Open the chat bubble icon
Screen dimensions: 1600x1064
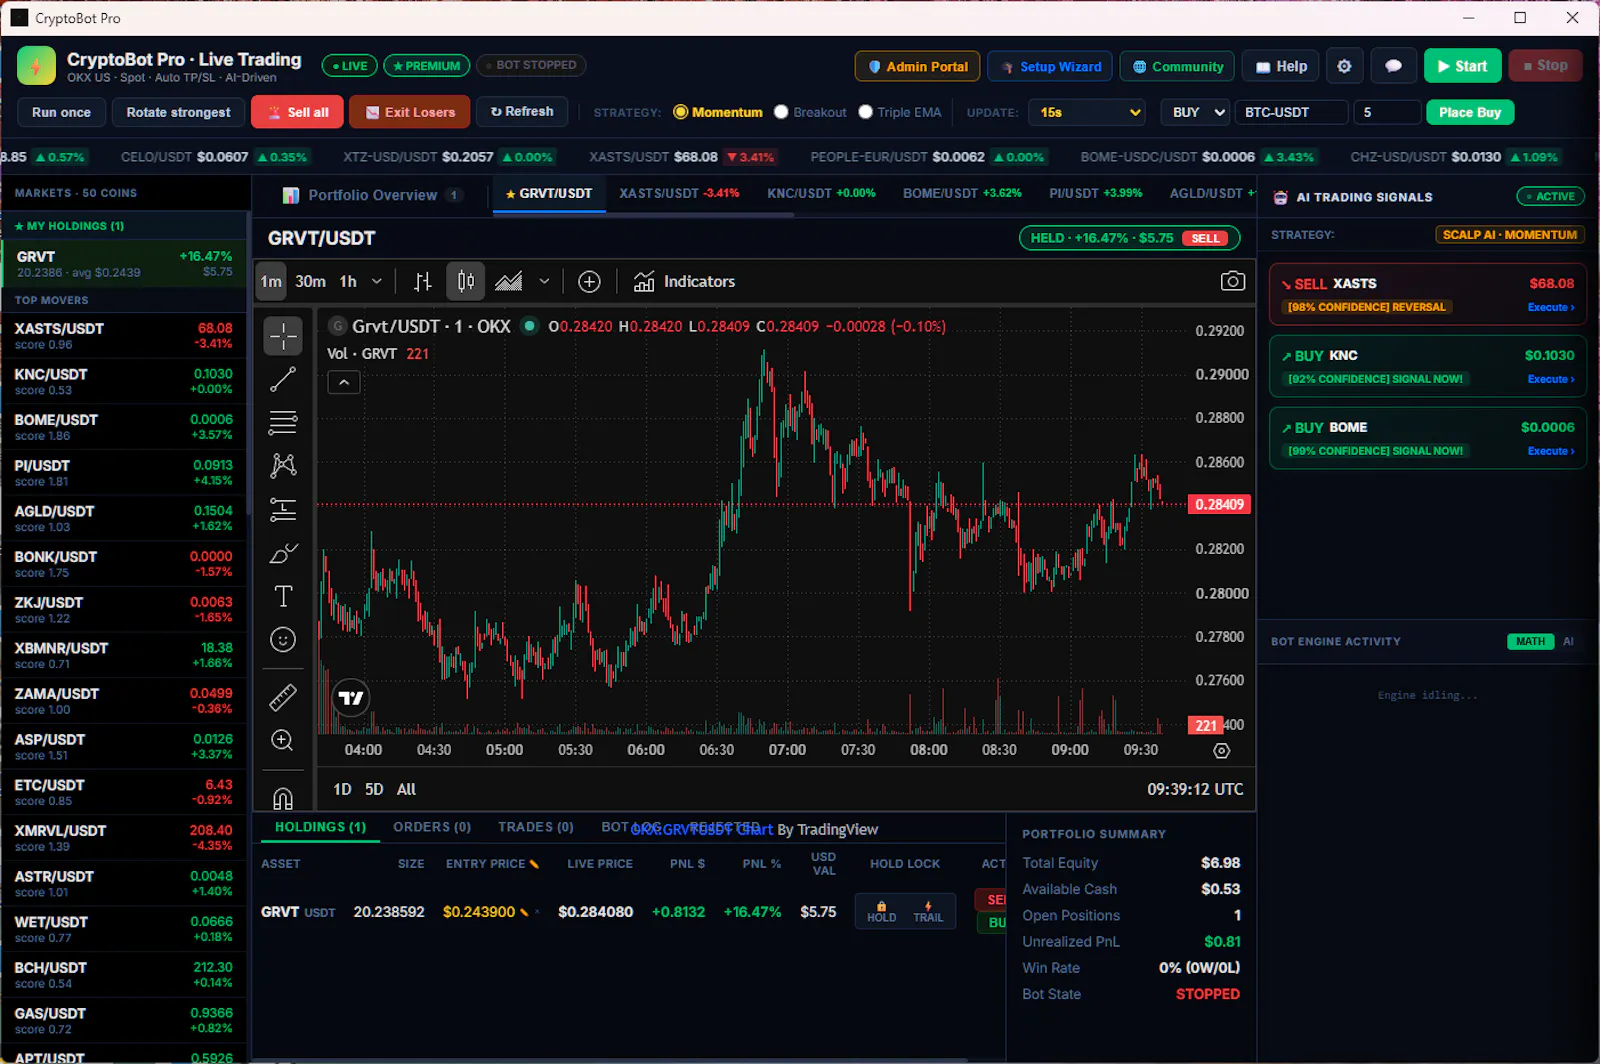(x=1393, y=66)
